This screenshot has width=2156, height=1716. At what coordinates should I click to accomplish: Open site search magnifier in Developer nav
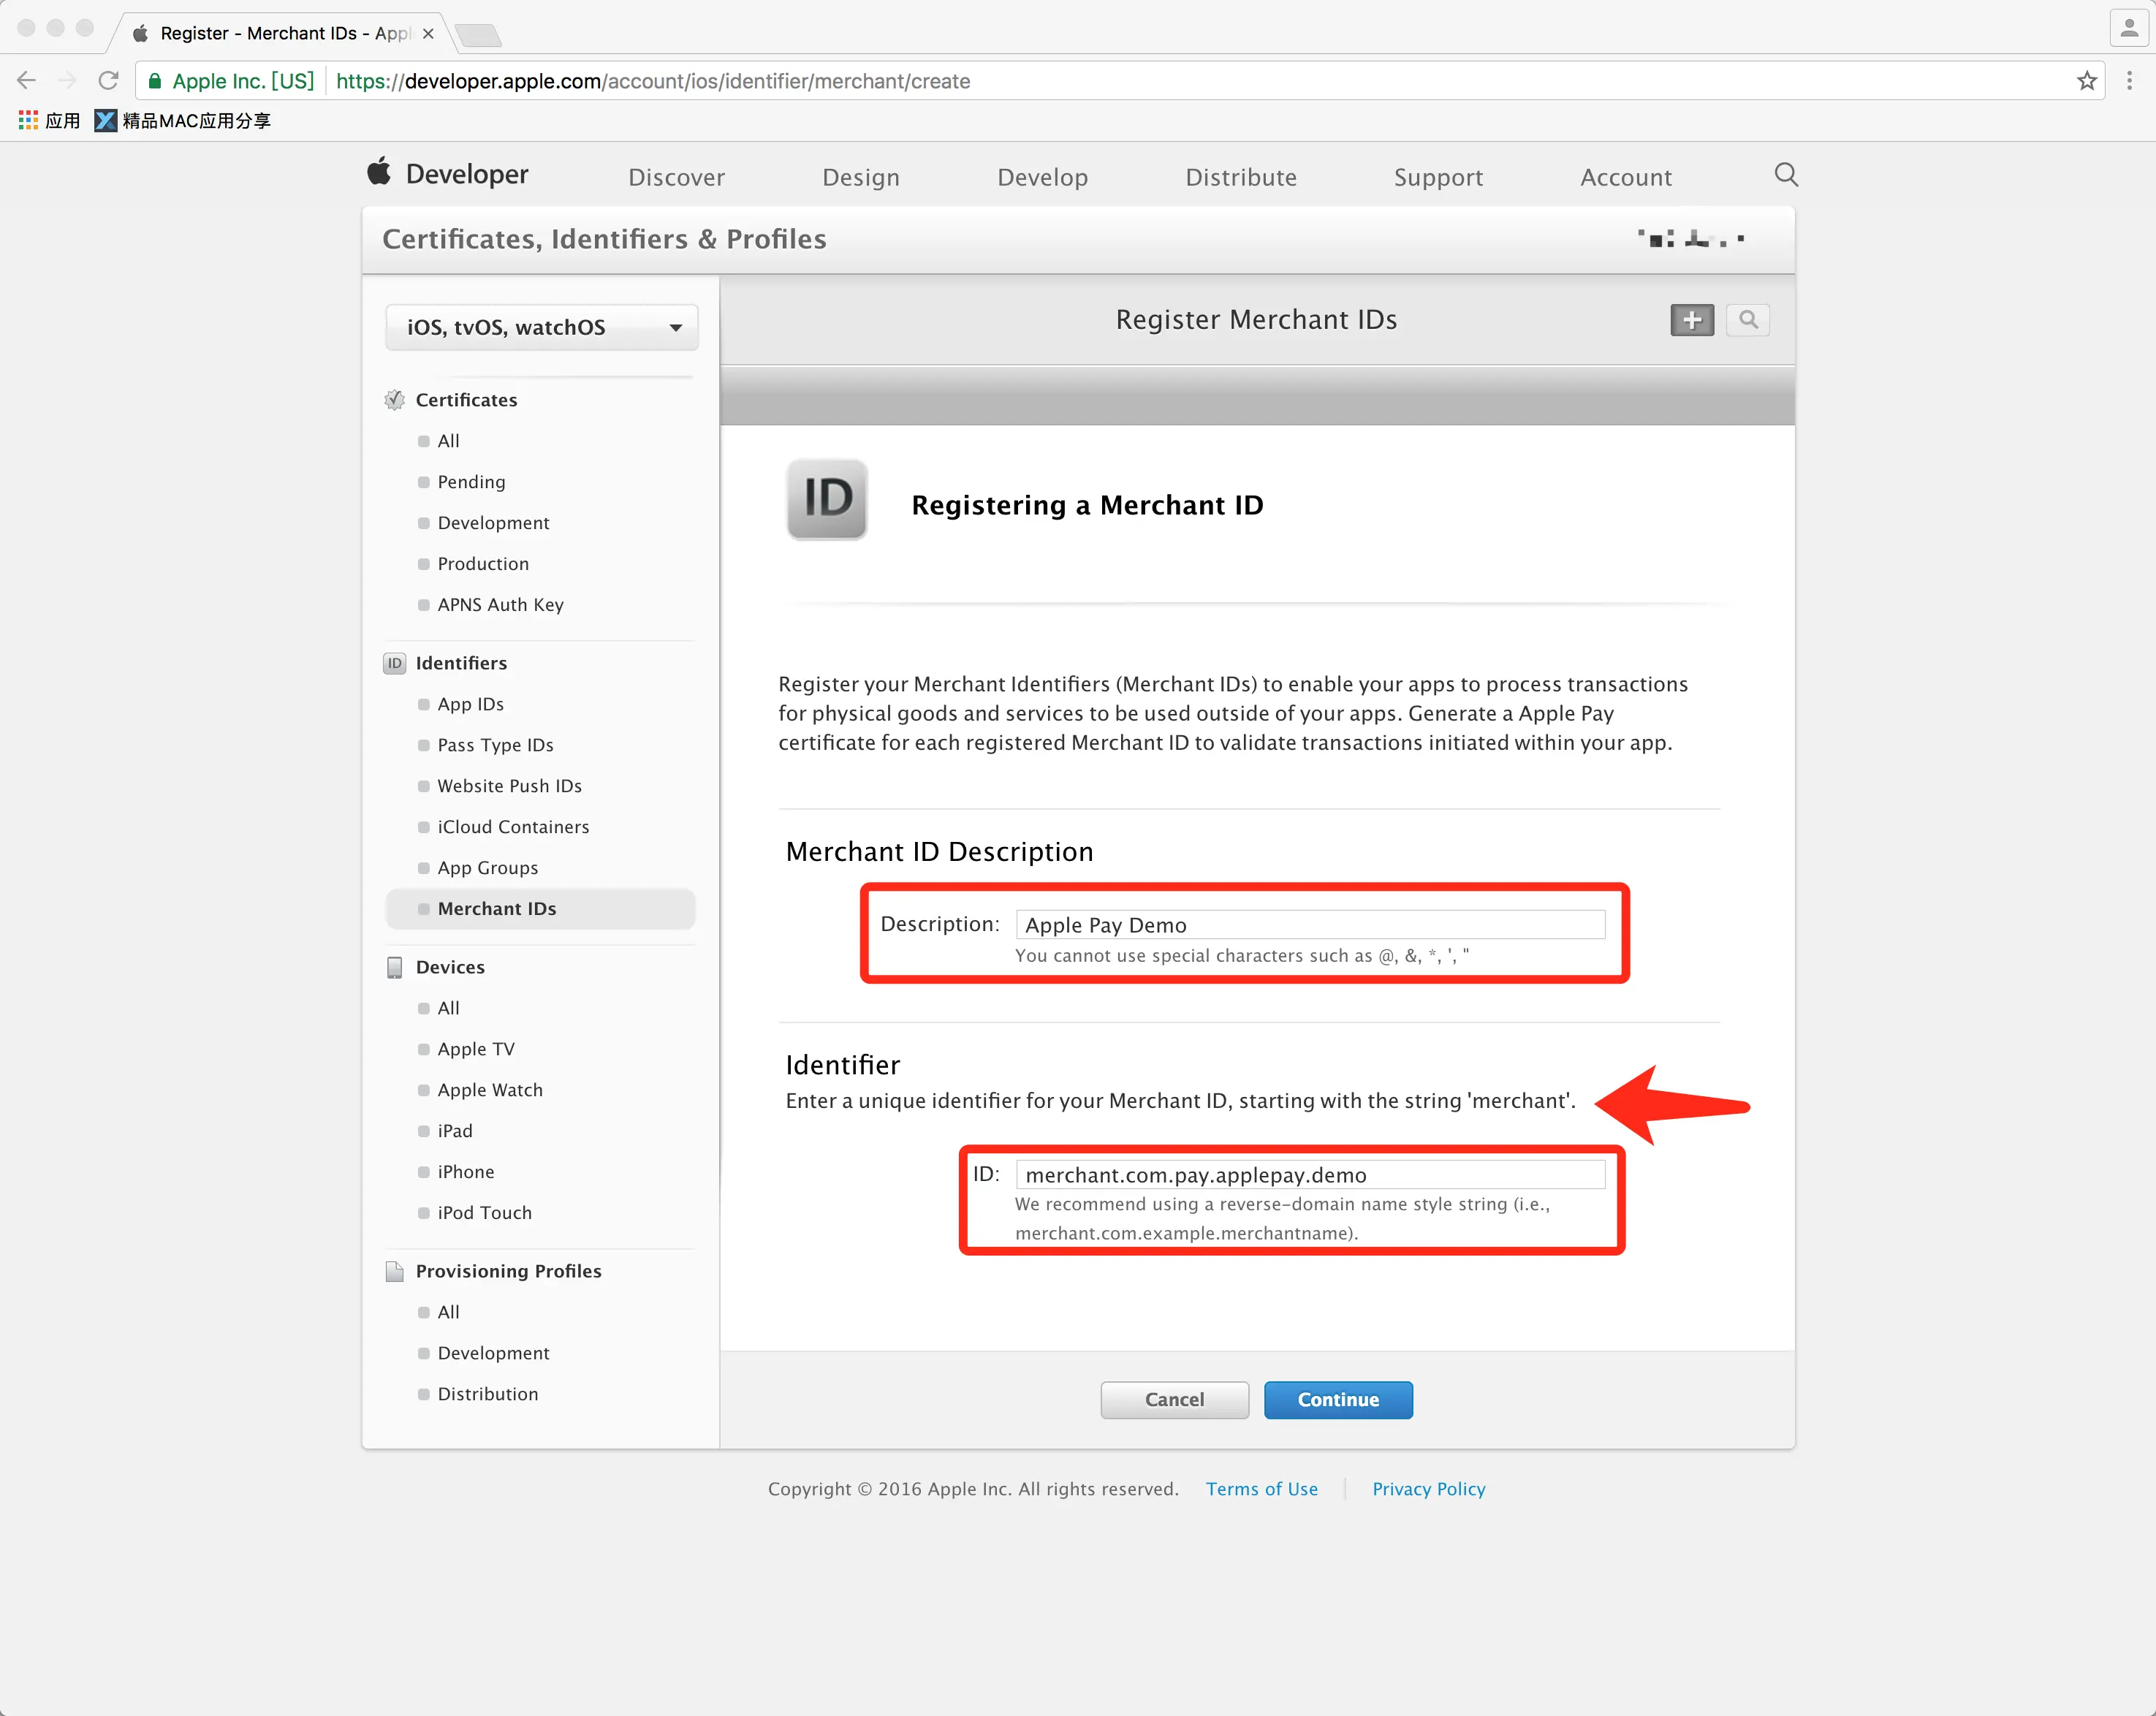point(1785,175)
